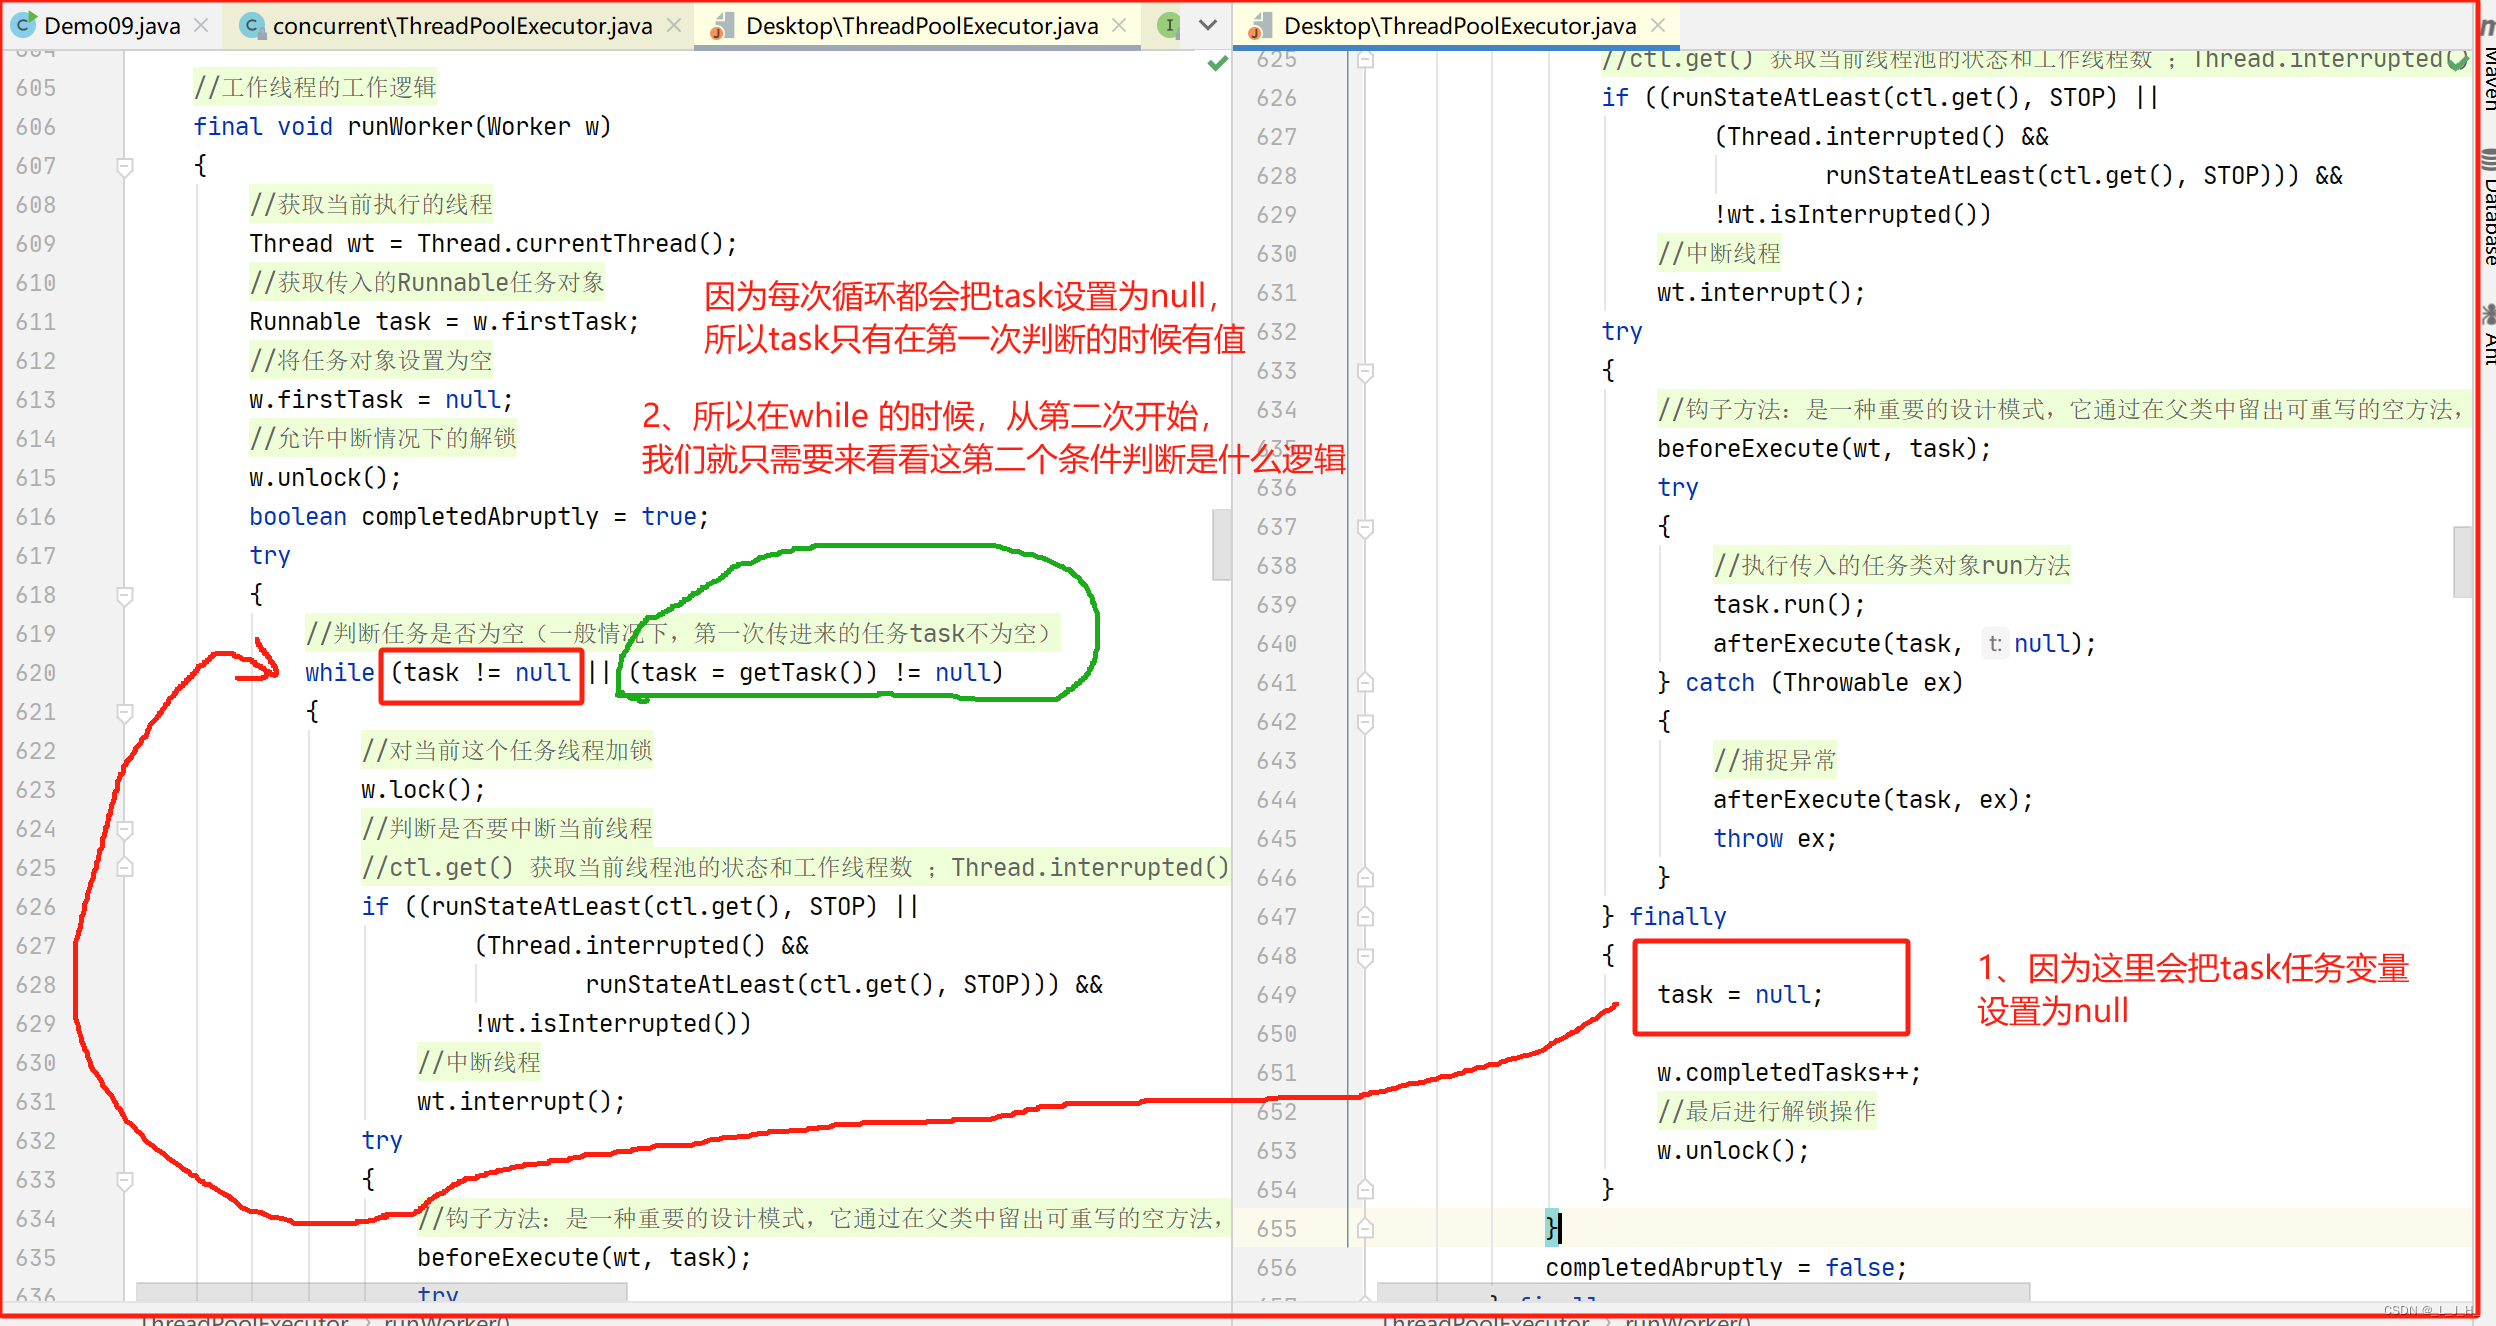Collapse inner try block at left line 633

pyautogui.click(x=125, y=1180)
